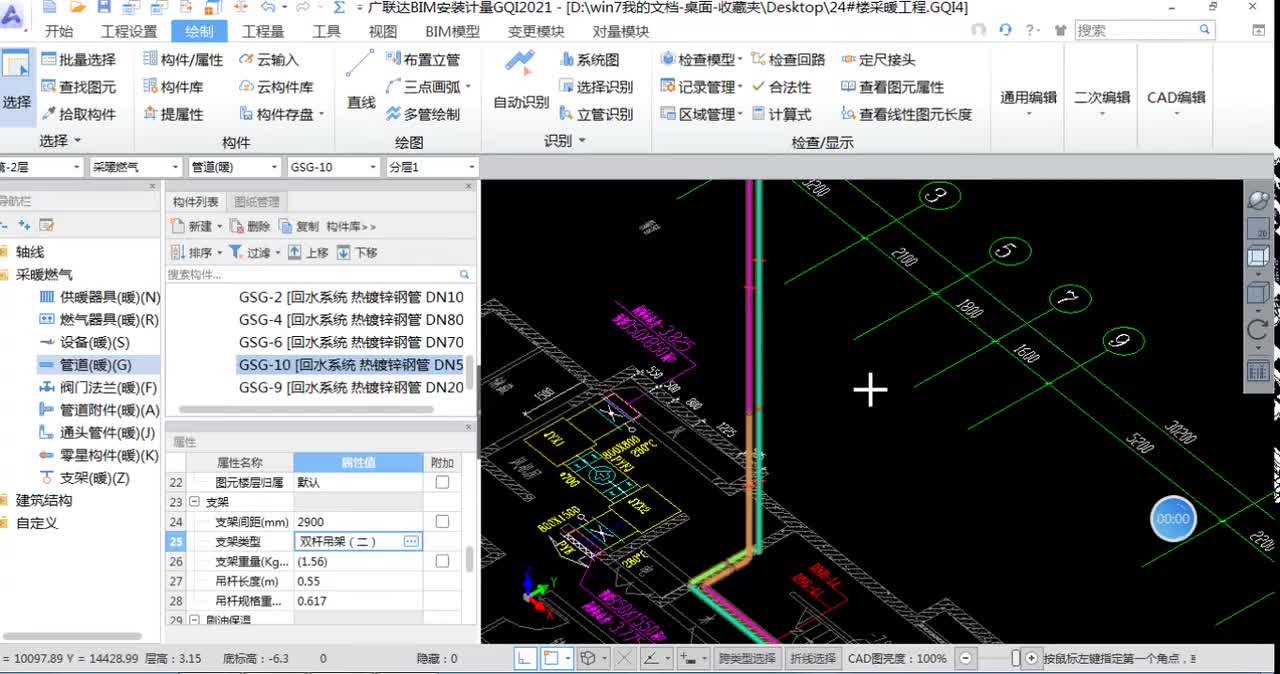Viewport: 1280px width, 674px height.
Task: Open the 视图 ribbon tab
Action: pos(383,31)
